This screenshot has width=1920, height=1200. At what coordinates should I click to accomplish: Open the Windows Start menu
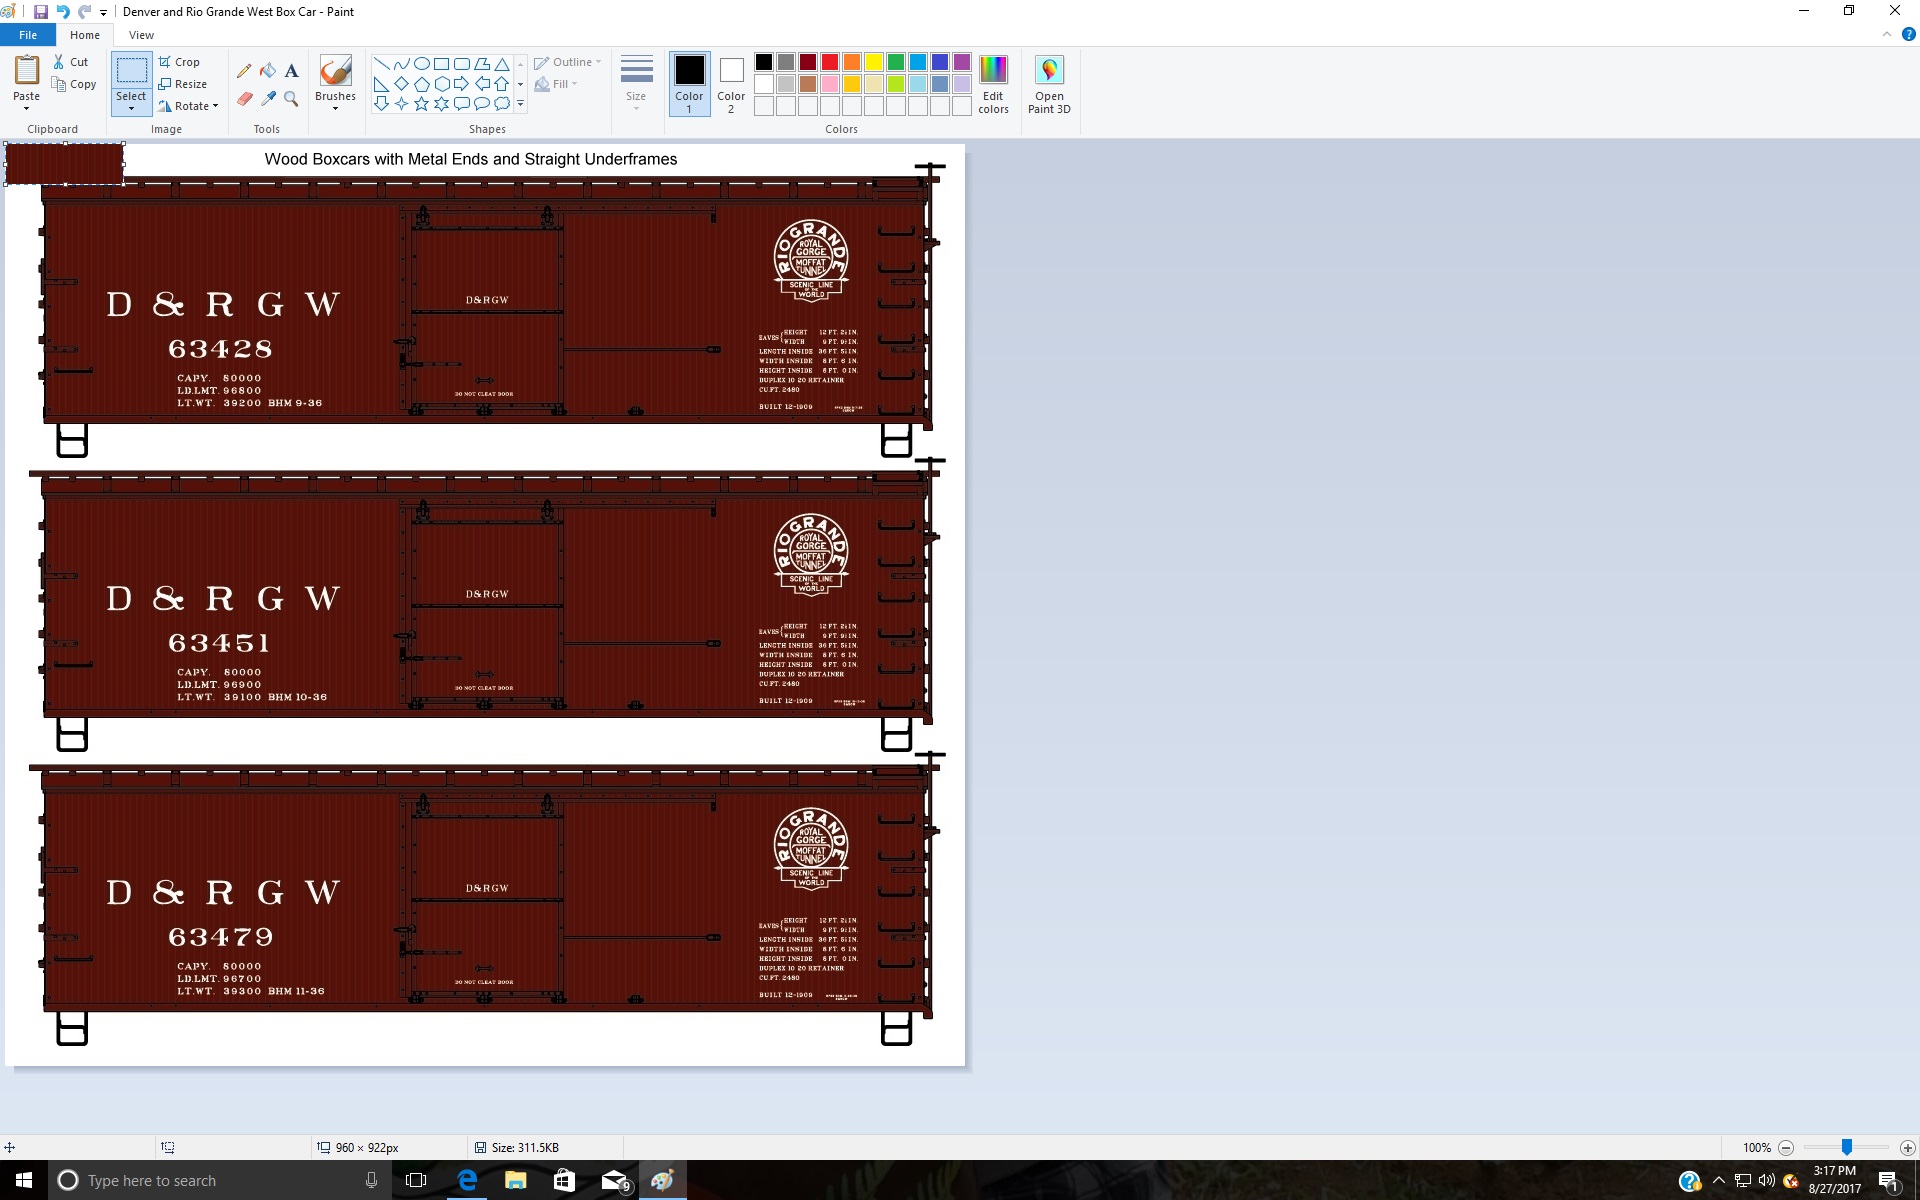[x=24, y=1180]
